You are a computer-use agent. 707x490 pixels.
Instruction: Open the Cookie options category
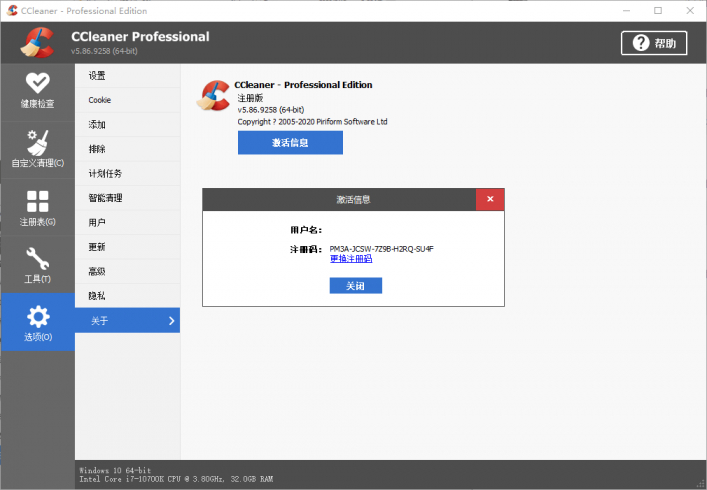128,100
